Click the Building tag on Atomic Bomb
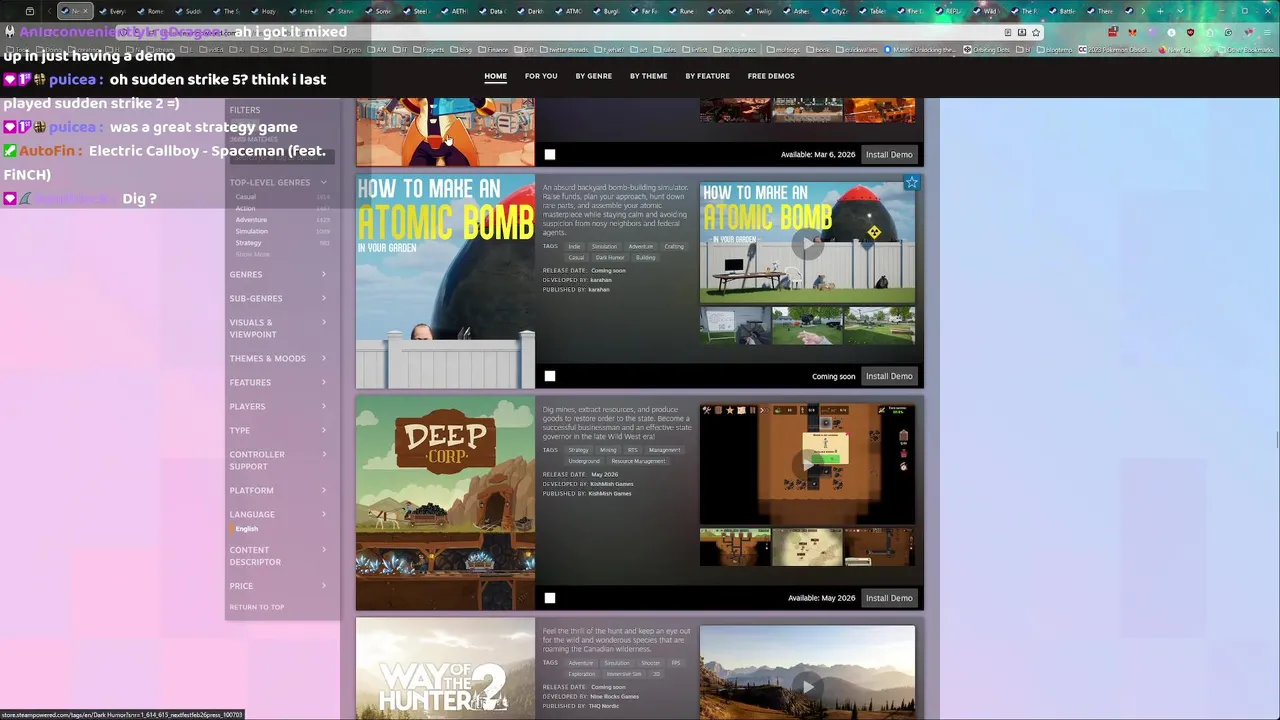 coord(646,258)
